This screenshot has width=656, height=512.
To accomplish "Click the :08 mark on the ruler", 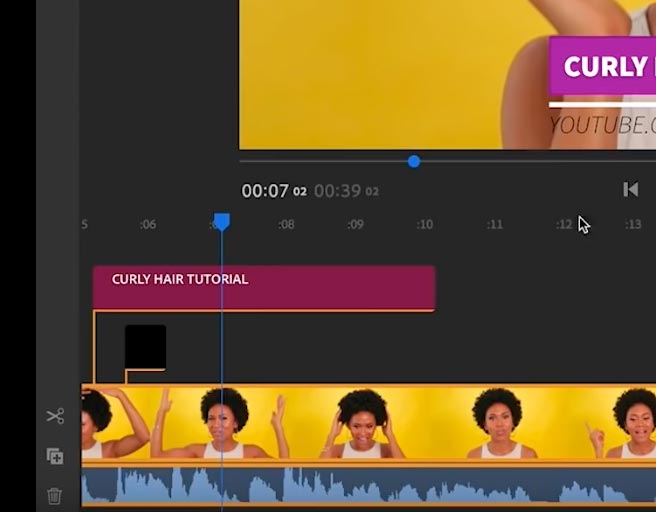I will tap(286, 225).
